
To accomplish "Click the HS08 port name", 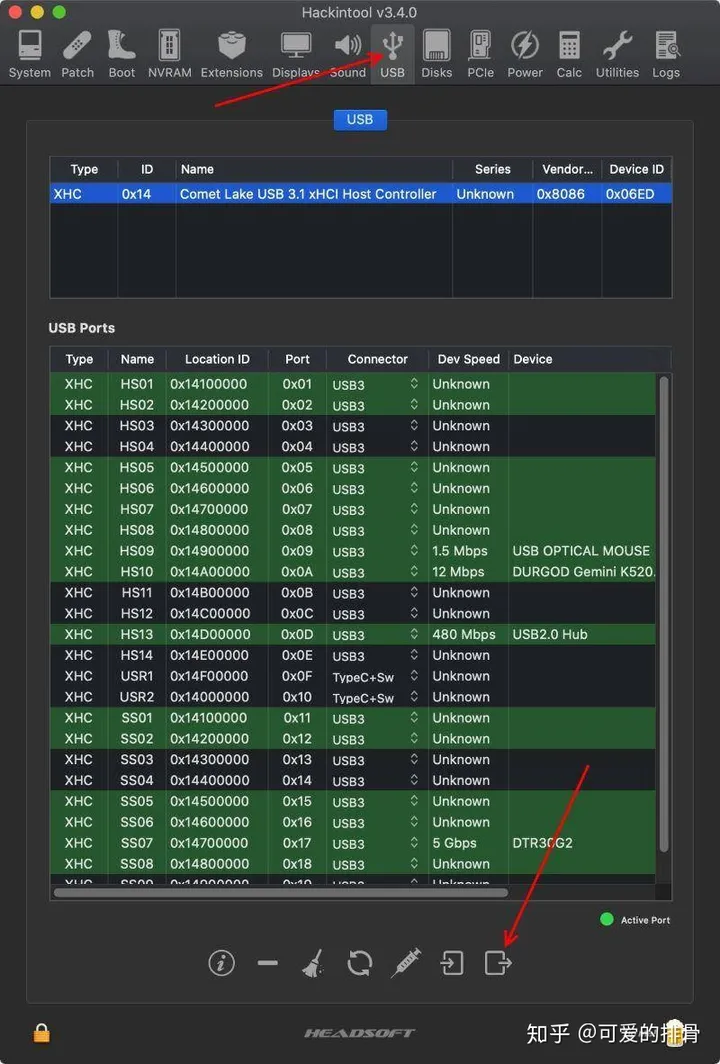I will click(137, 530).
